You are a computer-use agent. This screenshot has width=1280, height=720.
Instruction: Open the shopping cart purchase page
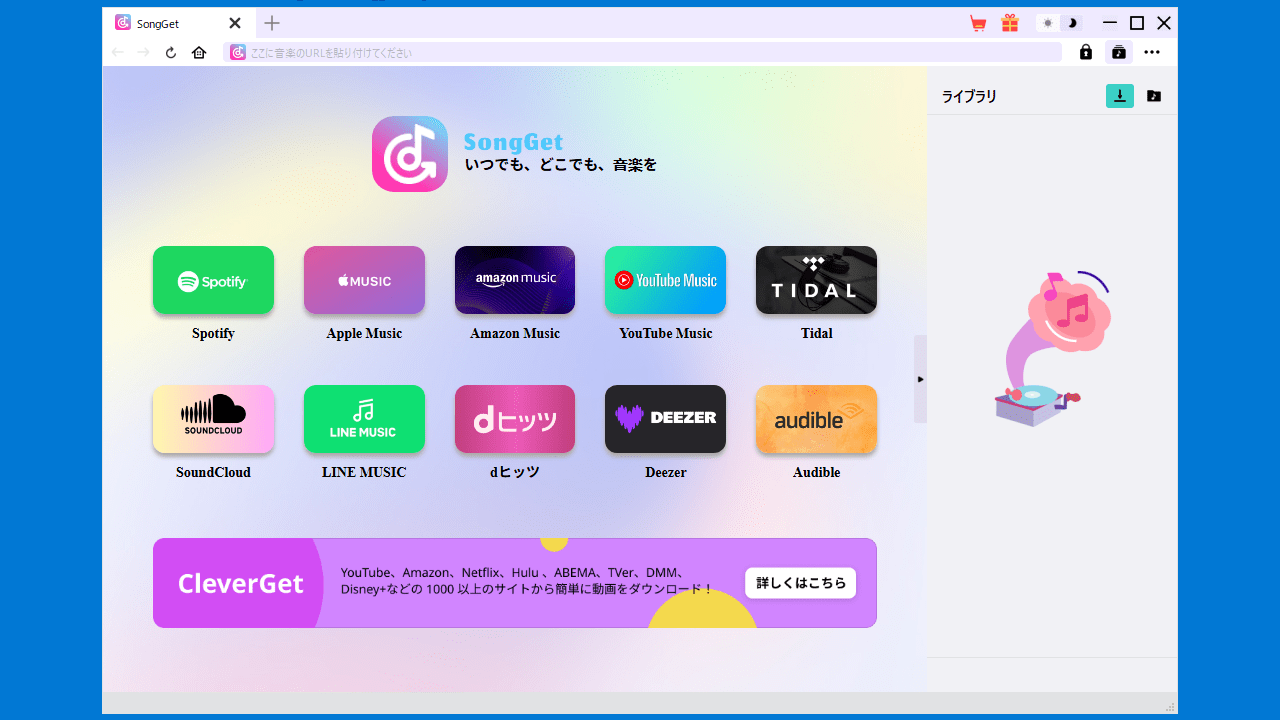click(977, 22)
